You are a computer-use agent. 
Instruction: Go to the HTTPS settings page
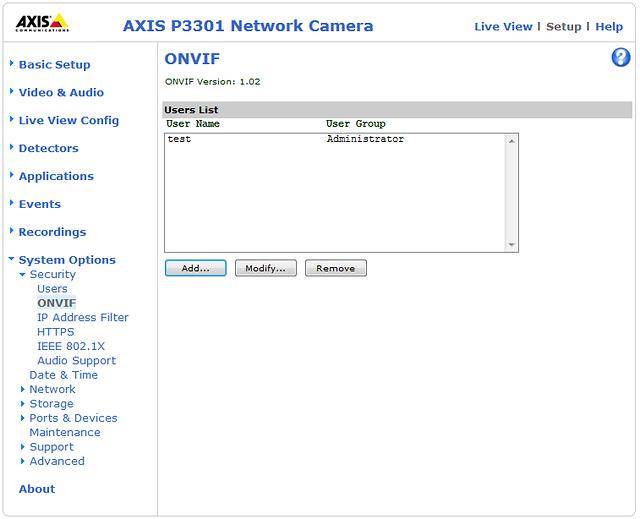[55, 332]
